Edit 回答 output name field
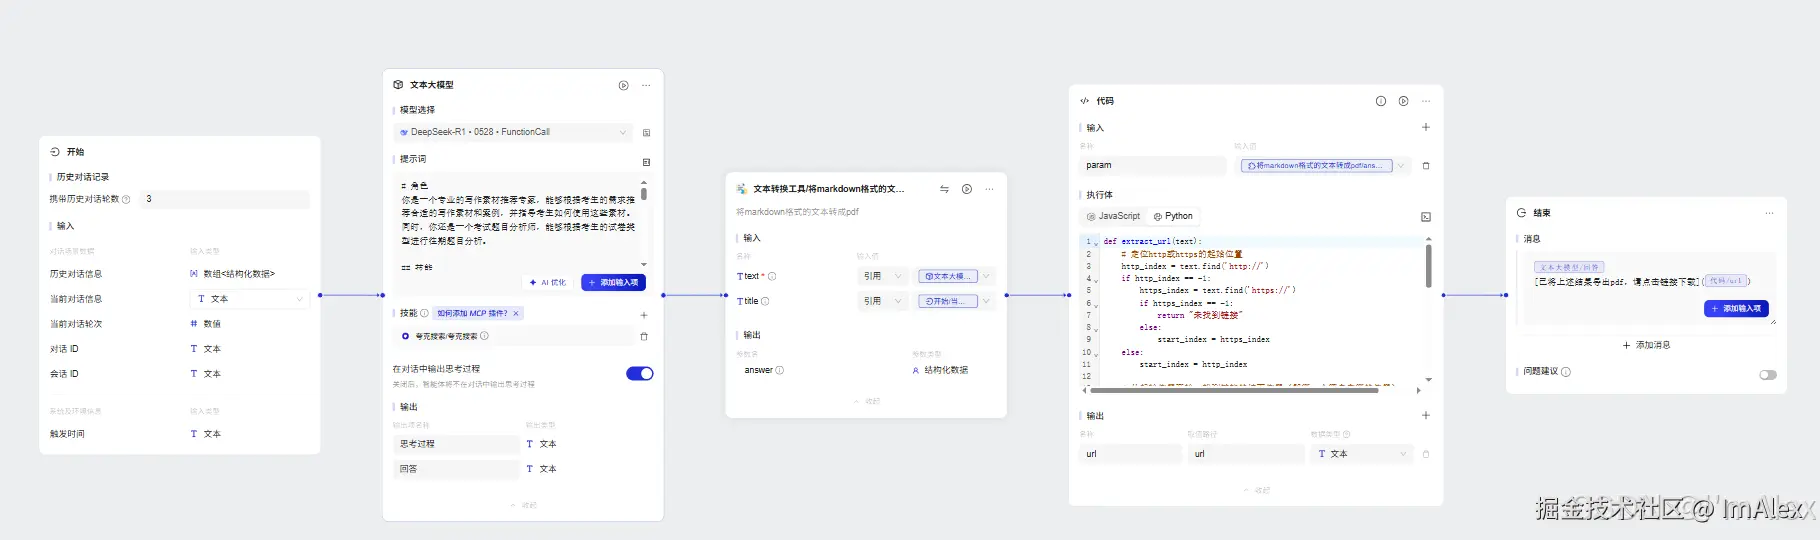Screen dimensions: 1820x540 (x=456, y=469)
